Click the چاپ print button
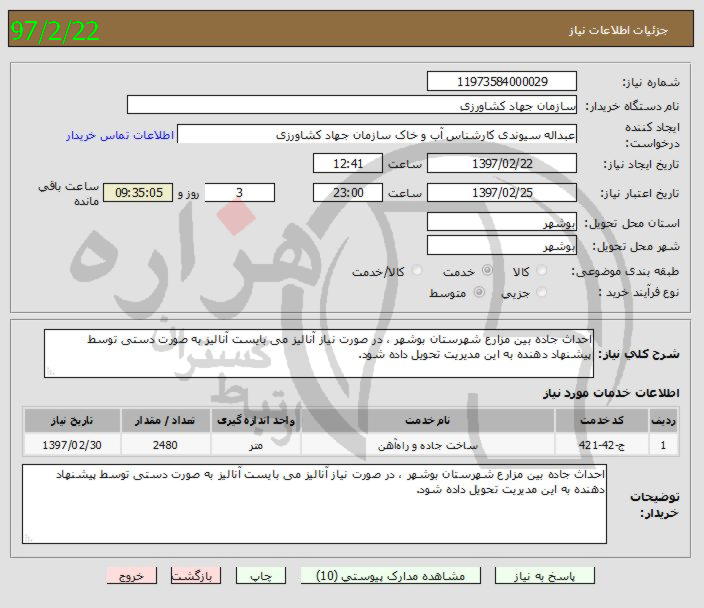704x608 pixels. 261,576
